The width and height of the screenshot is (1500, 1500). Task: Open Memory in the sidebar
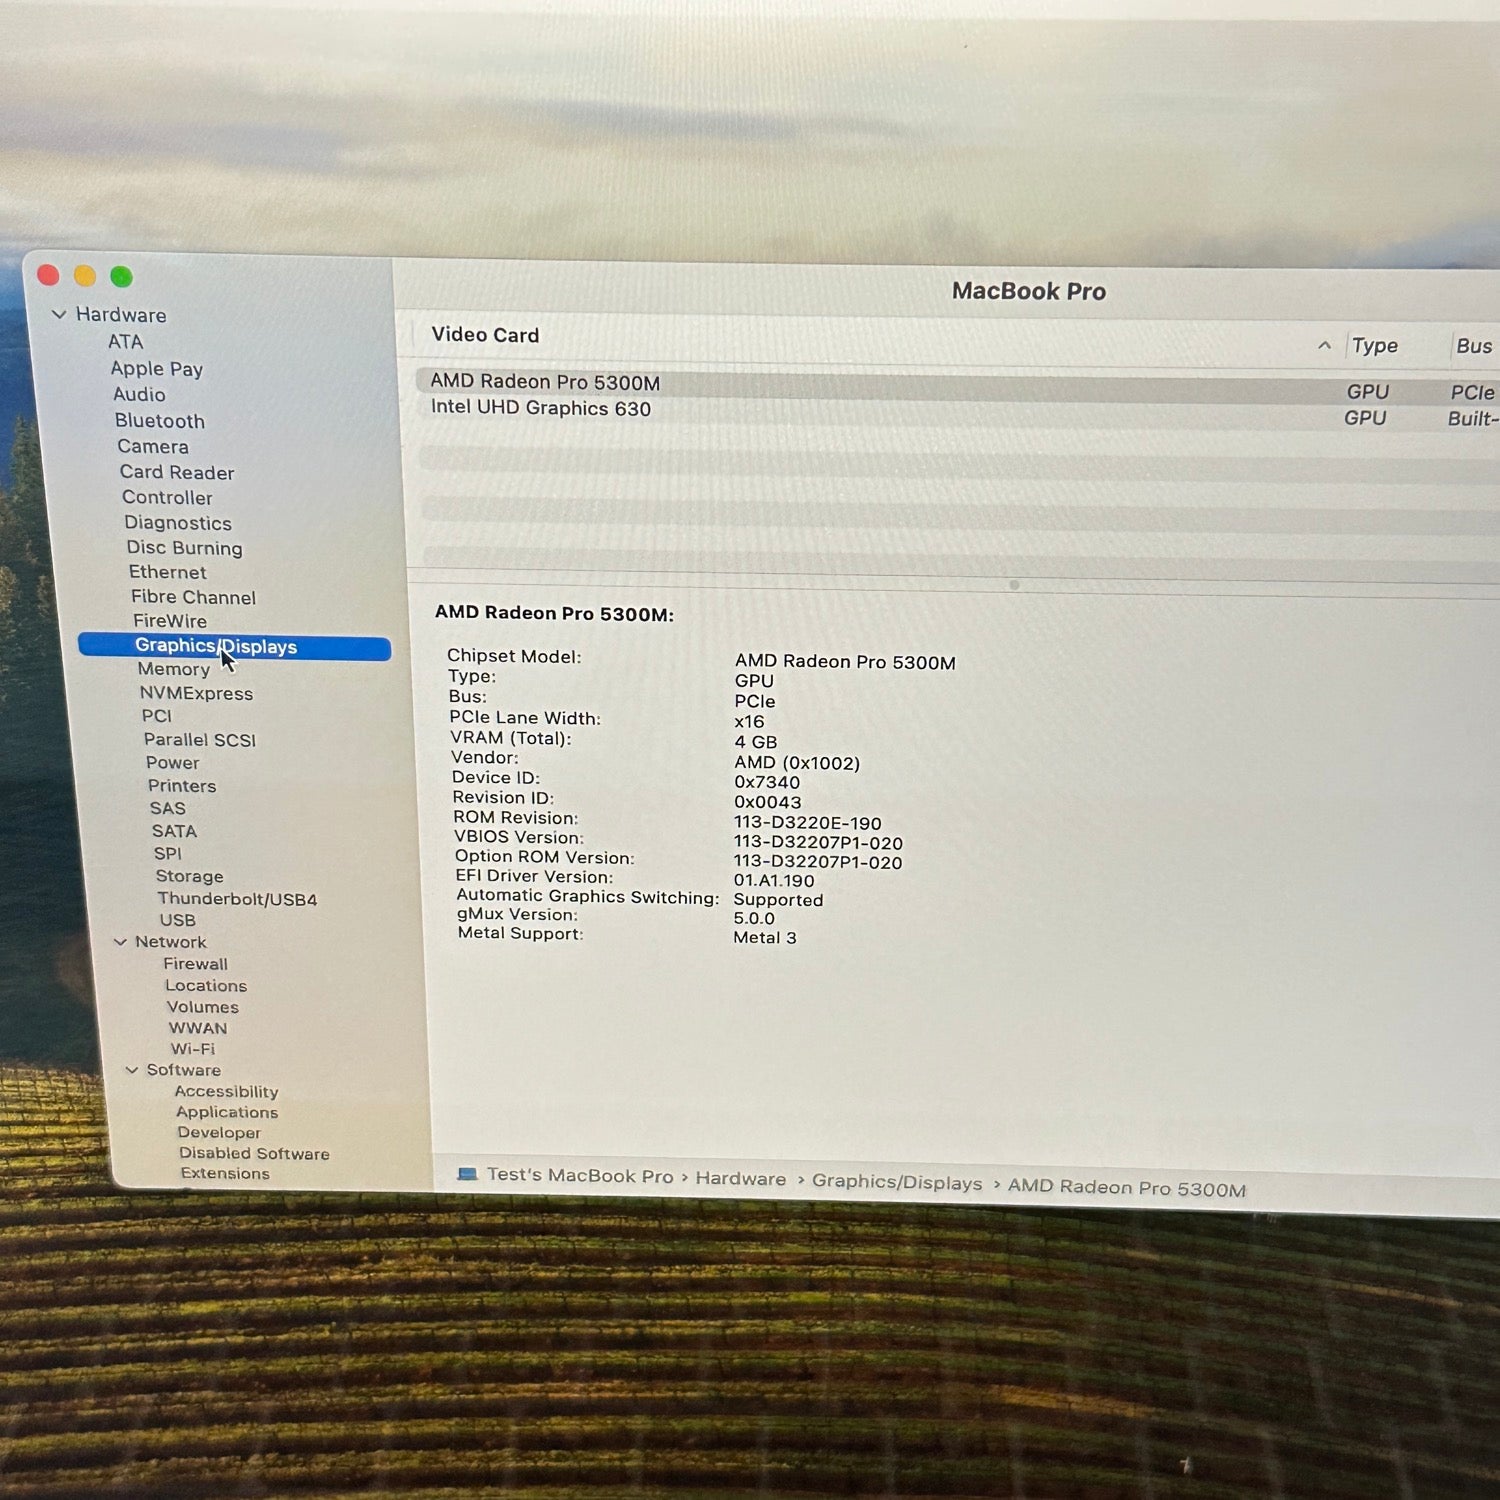174,669
